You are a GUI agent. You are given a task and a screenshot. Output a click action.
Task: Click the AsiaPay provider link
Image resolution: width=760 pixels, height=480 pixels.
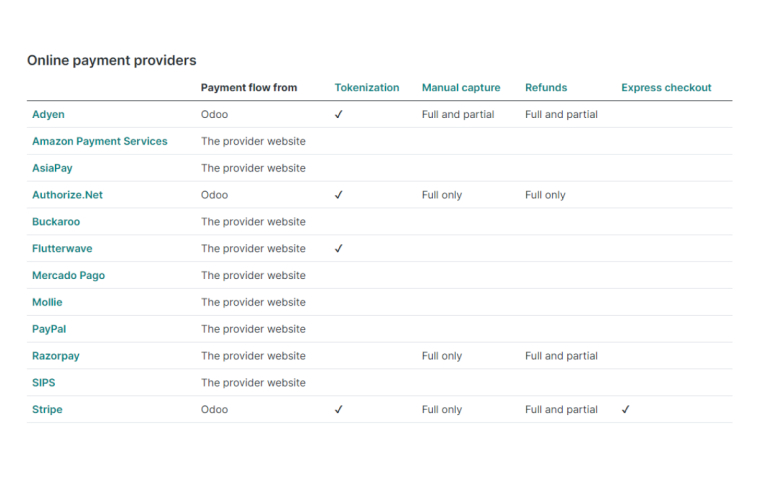coord(52,168)
